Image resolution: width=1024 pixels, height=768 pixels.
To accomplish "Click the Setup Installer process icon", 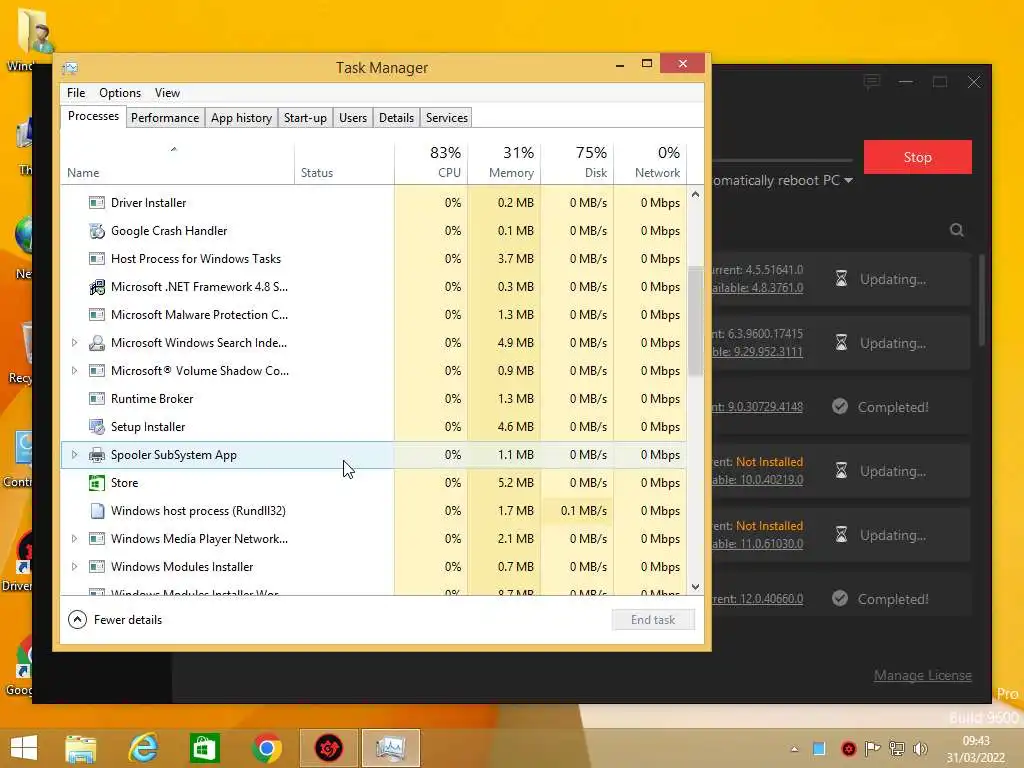I will tap(97, 427).
